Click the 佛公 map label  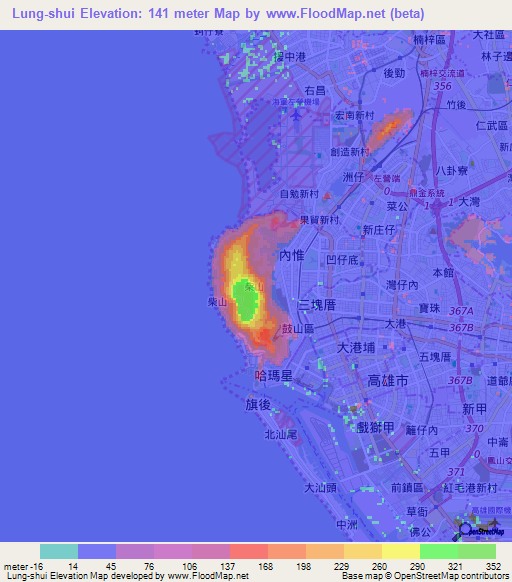tap(420, 532)
